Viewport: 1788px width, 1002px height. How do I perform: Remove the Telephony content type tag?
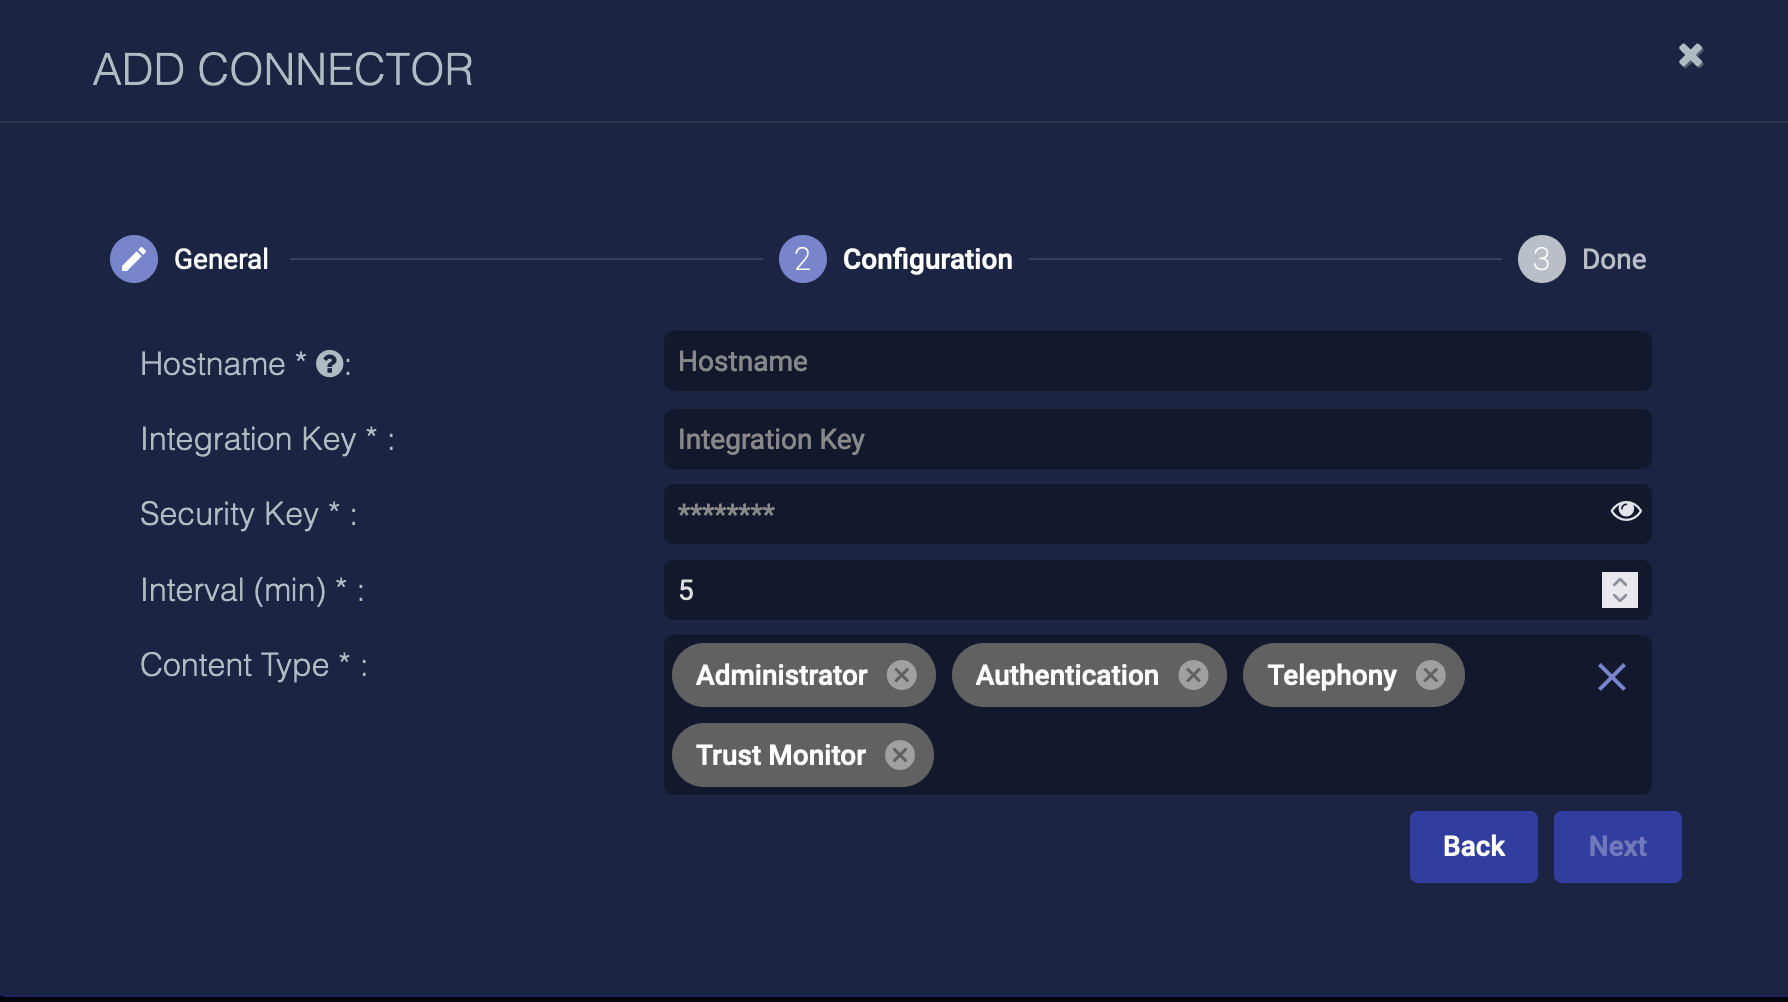(1431, 675)
